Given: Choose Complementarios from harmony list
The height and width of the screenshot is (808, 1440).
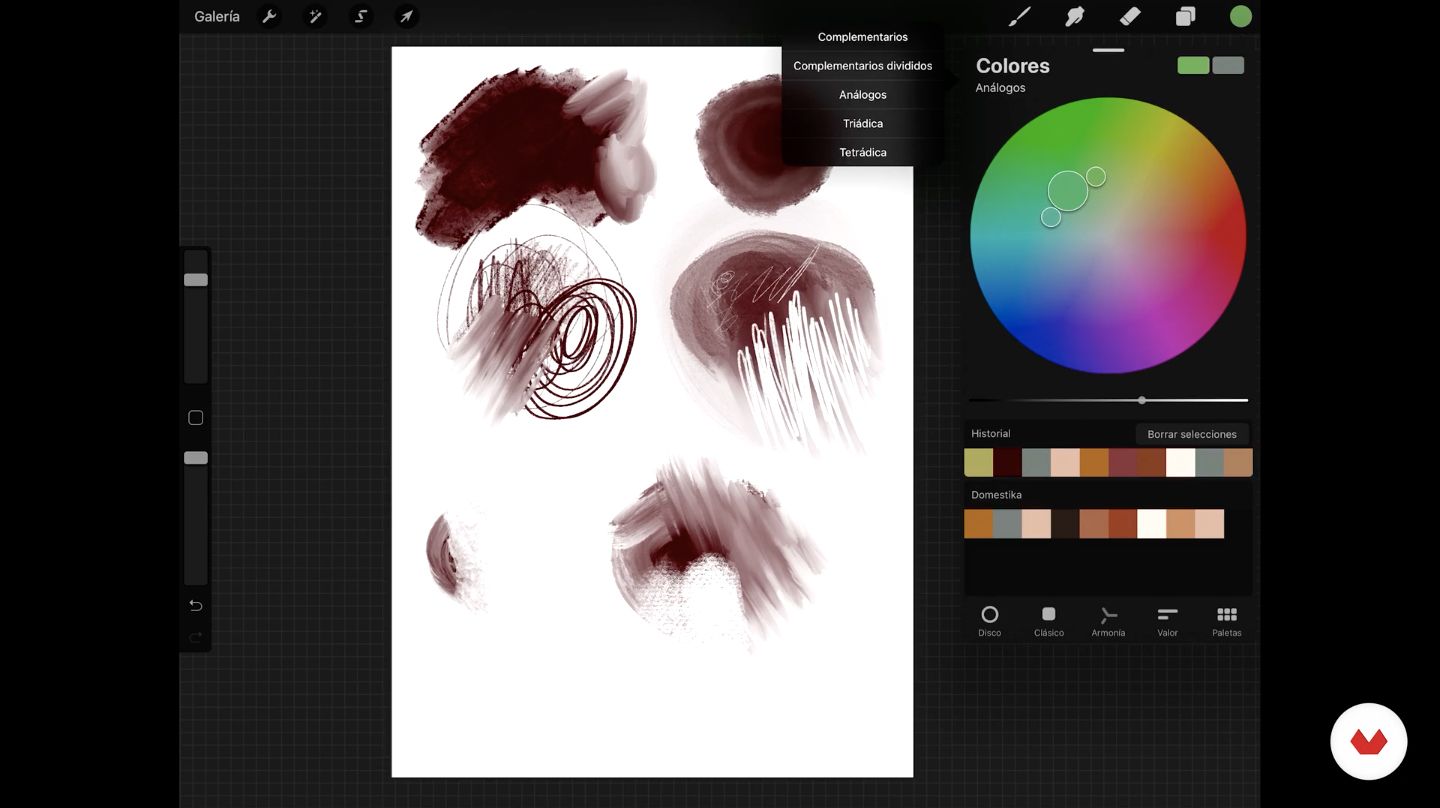Looking at the screenshot, I should coord(862,37).
